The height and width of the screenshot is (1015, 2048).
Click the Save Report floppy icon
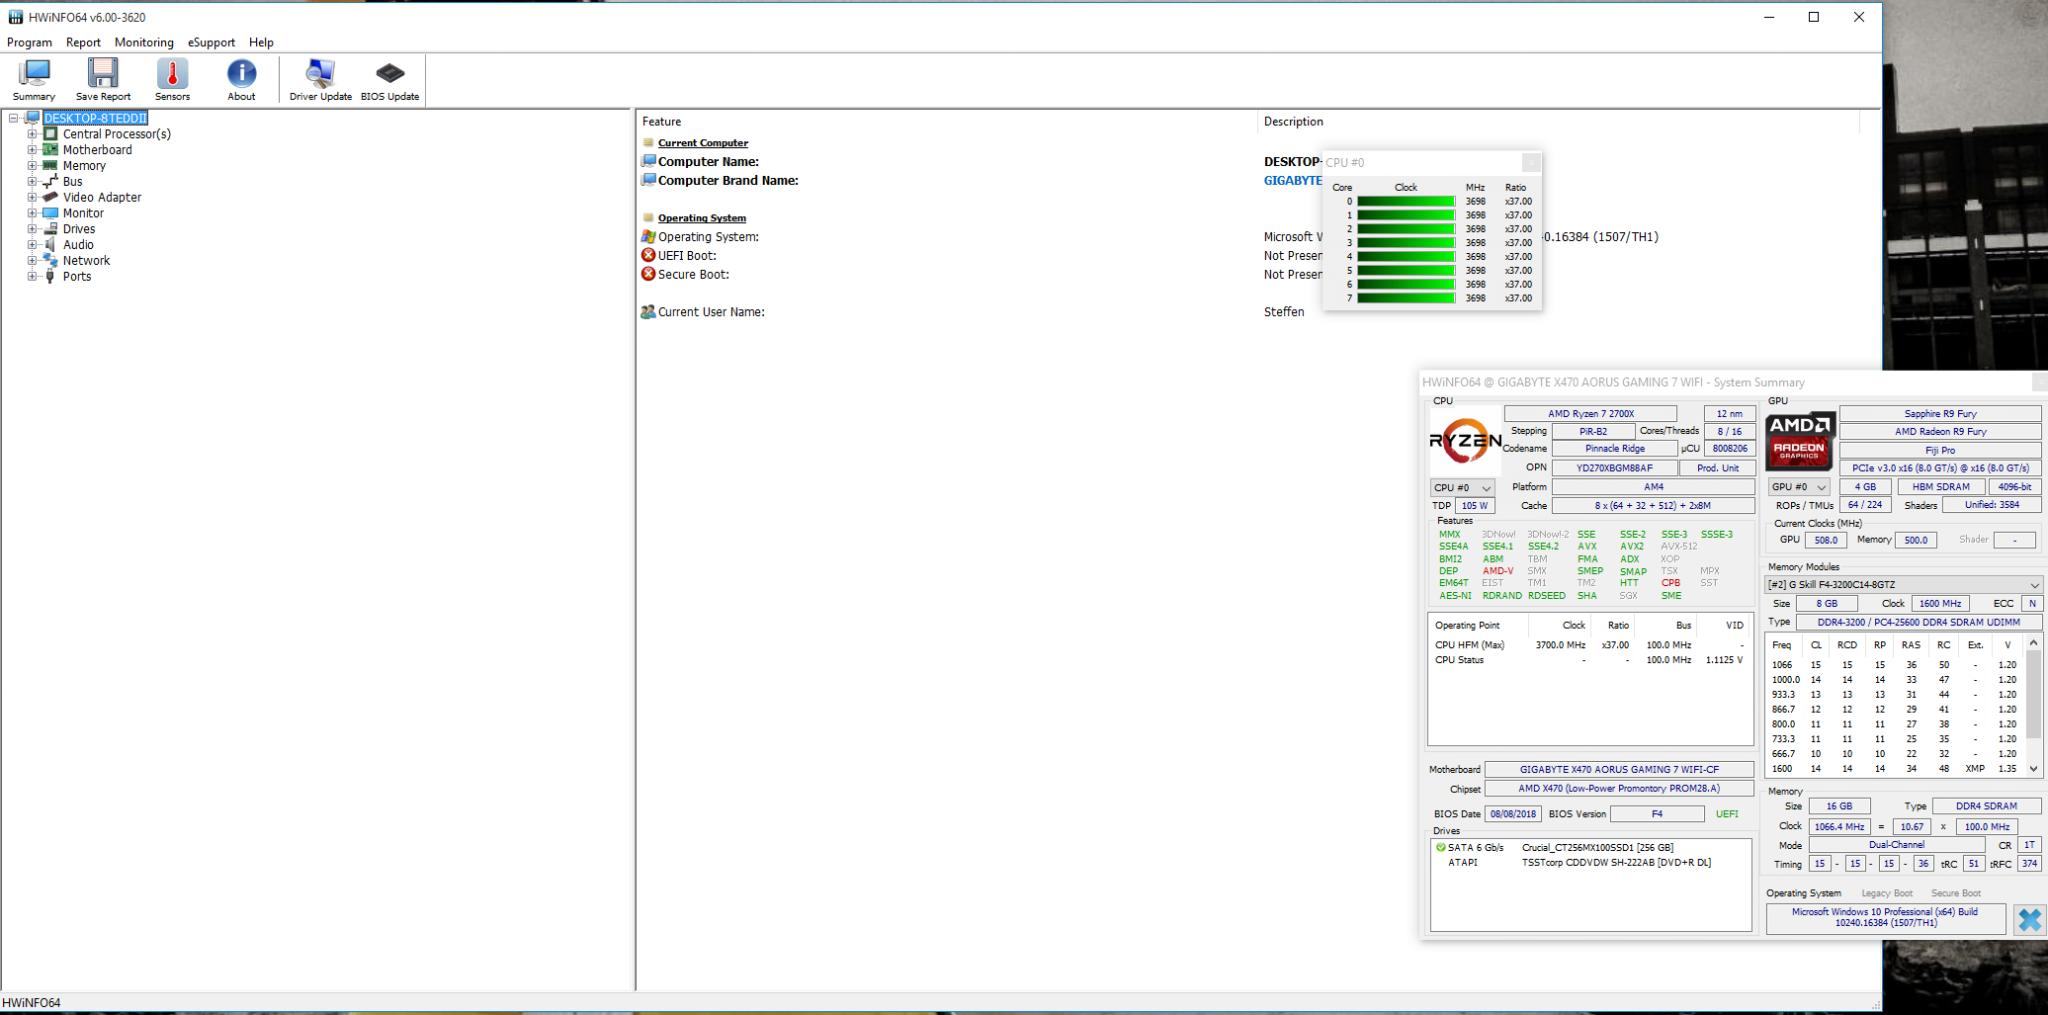pyautogui.click(x=103, y=80)
